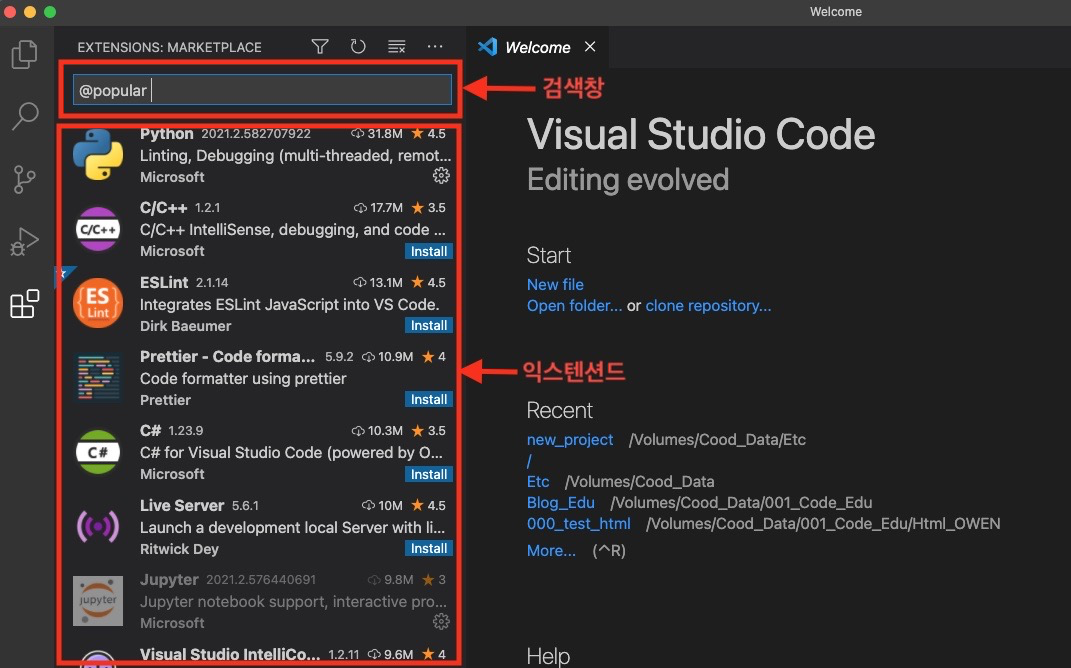
Task: Click the @popular search input field
Action: (262, 89)
